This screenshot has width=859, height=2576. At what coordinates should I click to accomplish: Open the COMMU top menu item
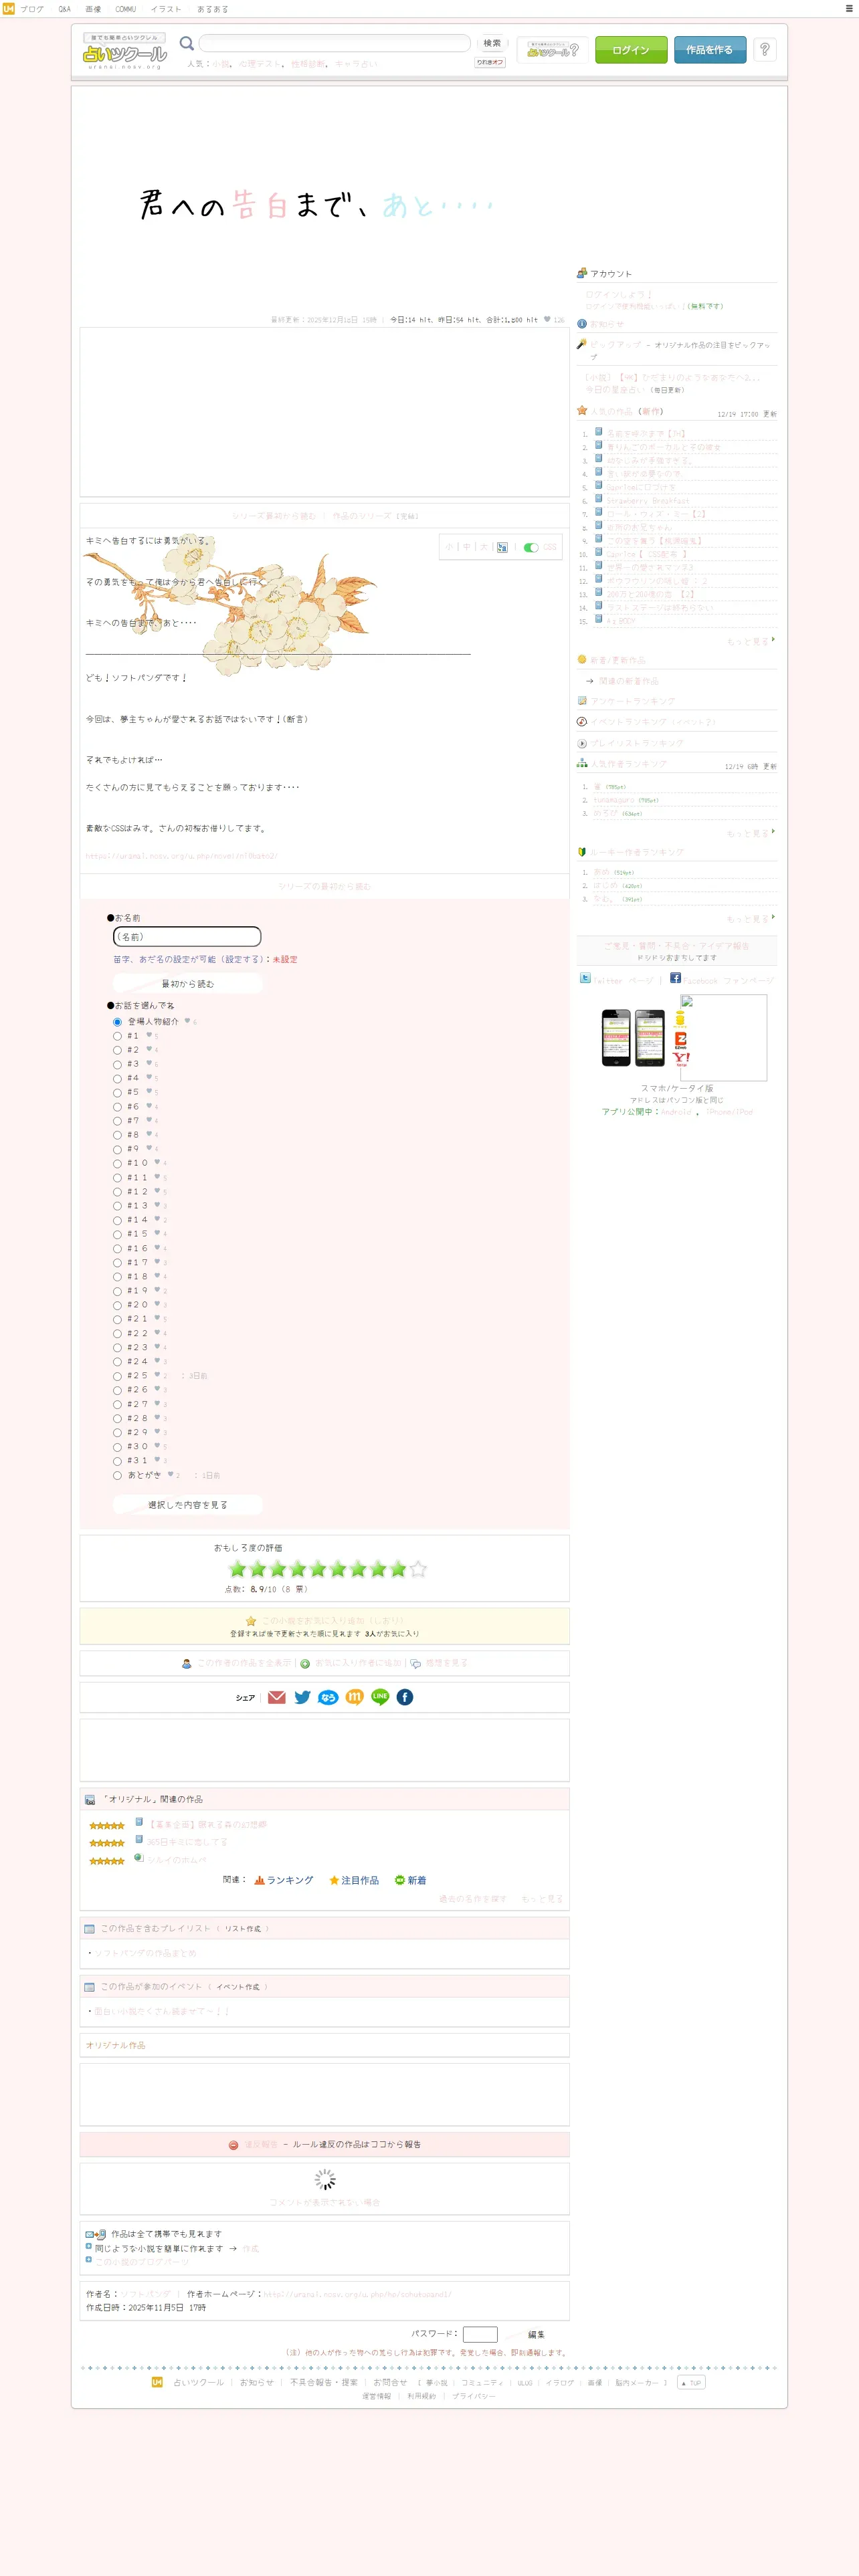pyautogui.click(x=125, y=9)
